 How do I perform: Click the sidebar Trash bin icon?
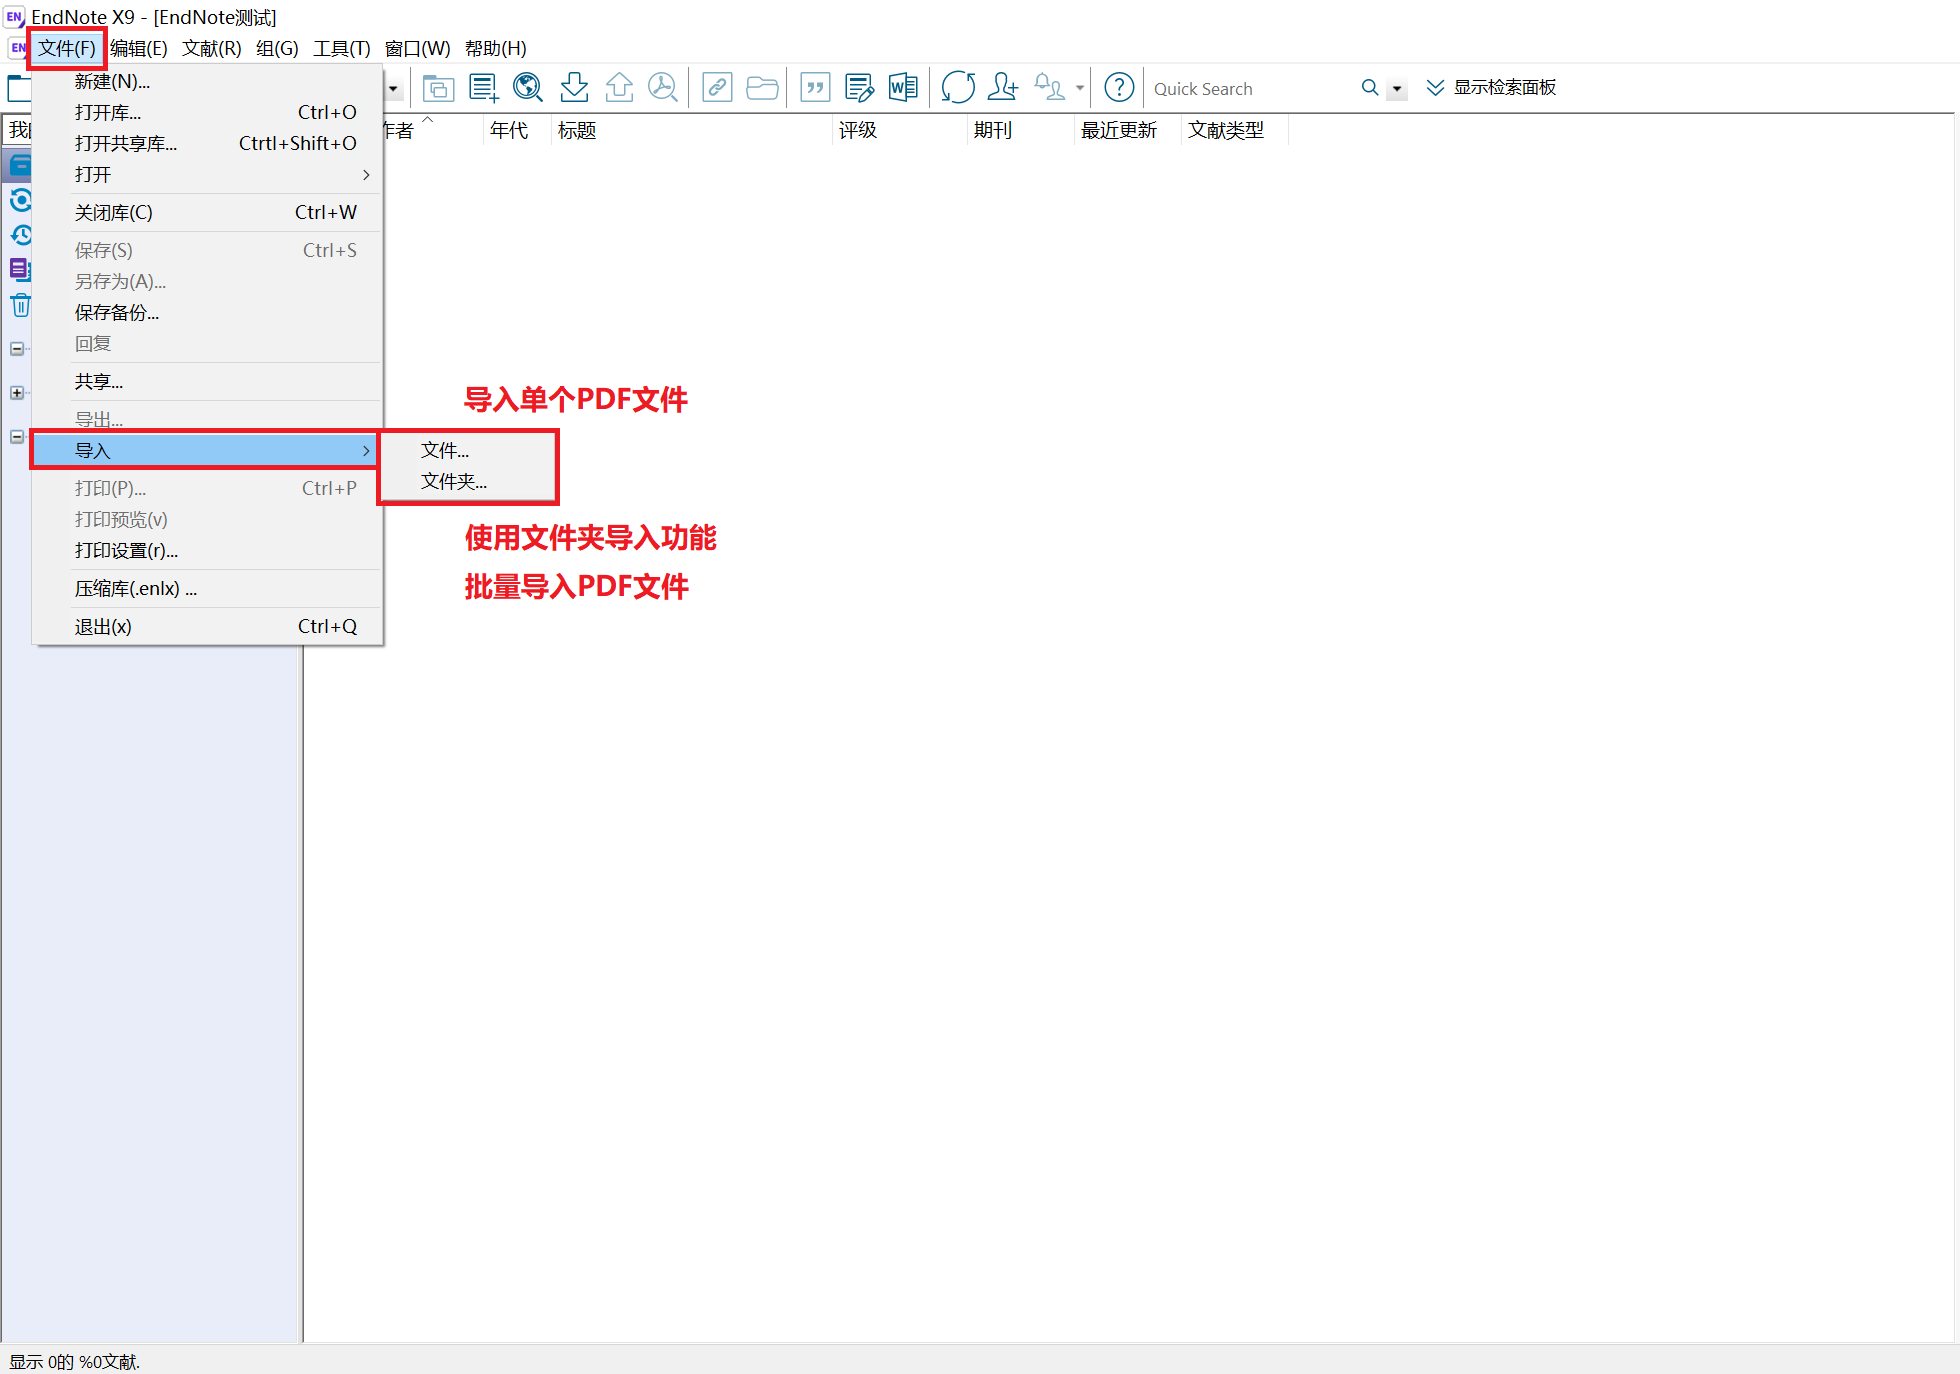pyautogui.click(x=21, y=305)
